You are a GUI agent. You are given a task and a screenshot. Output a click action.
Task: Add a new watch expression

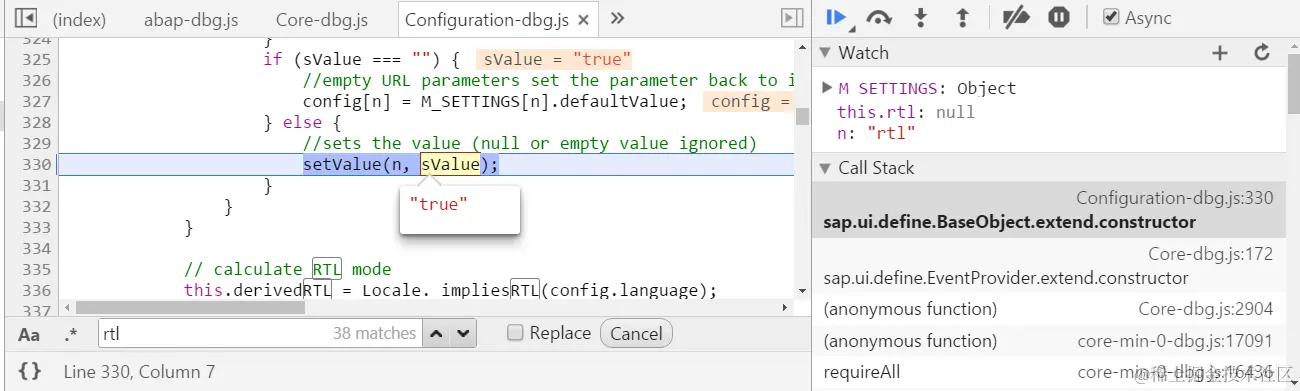coord(1219,53)
